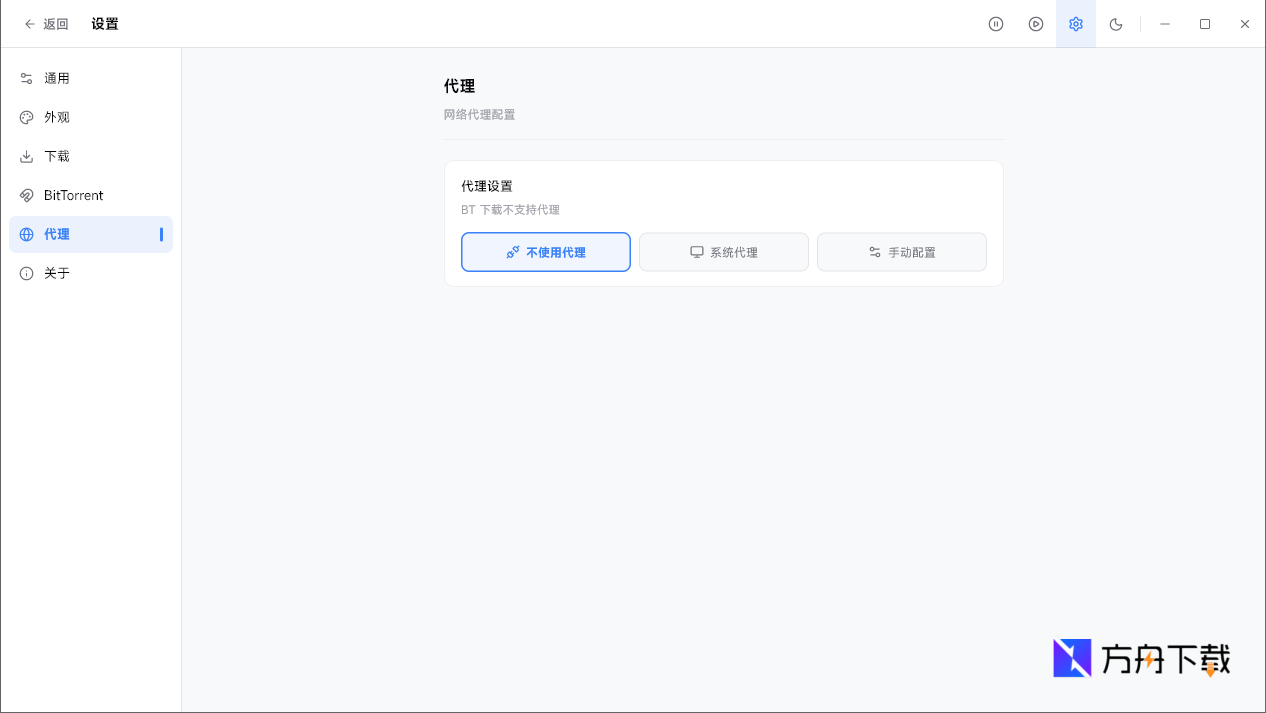Switch to the 外观 settings section
1266x713 pixels.
(x=57, y=117)
